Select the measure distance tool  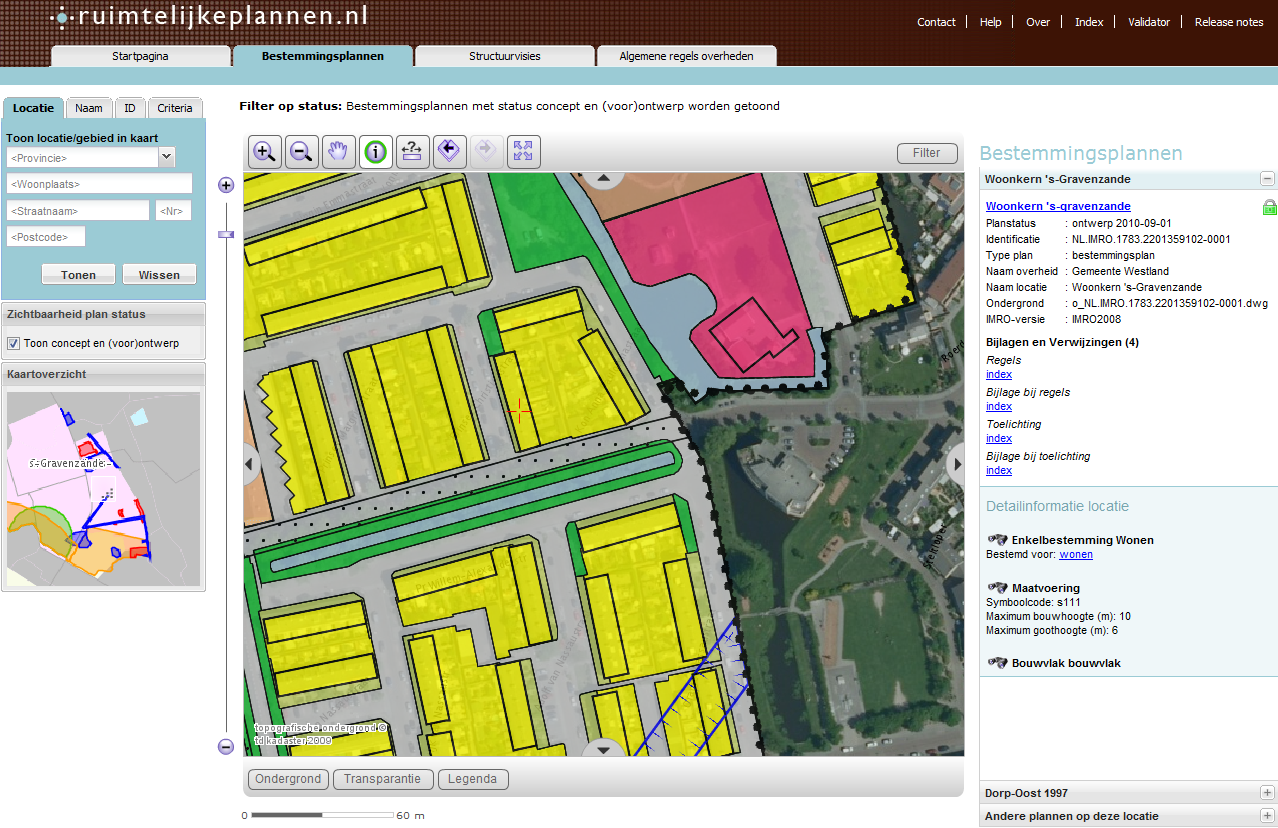(x=413, y=152)
